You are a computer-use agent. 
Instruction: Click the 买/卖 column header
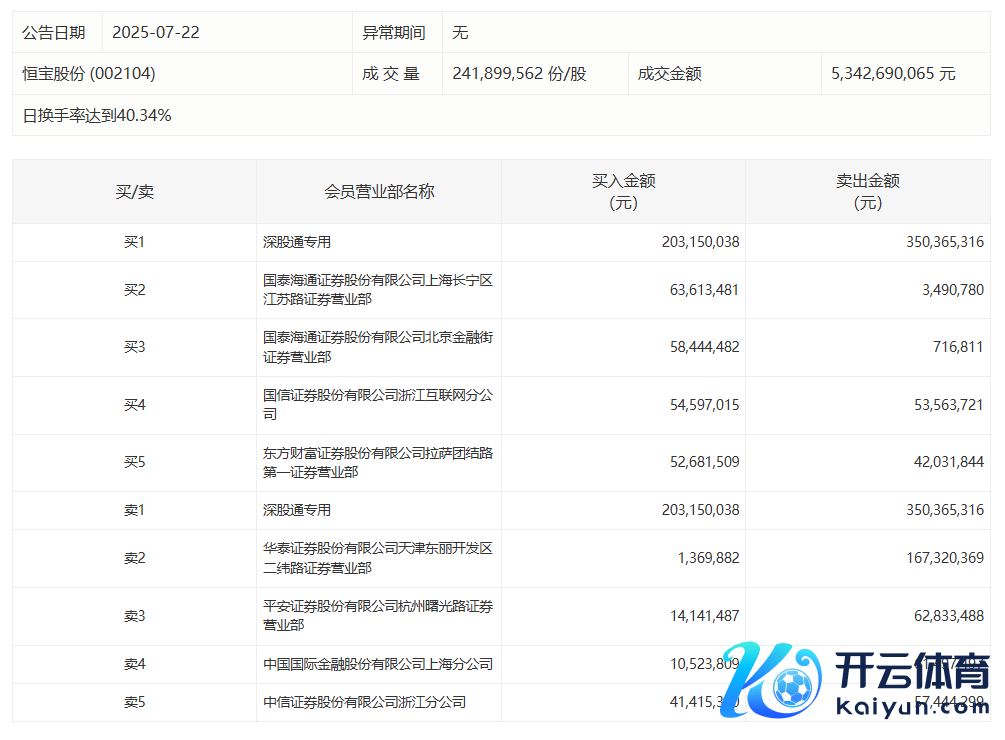(x=134, y=192)
